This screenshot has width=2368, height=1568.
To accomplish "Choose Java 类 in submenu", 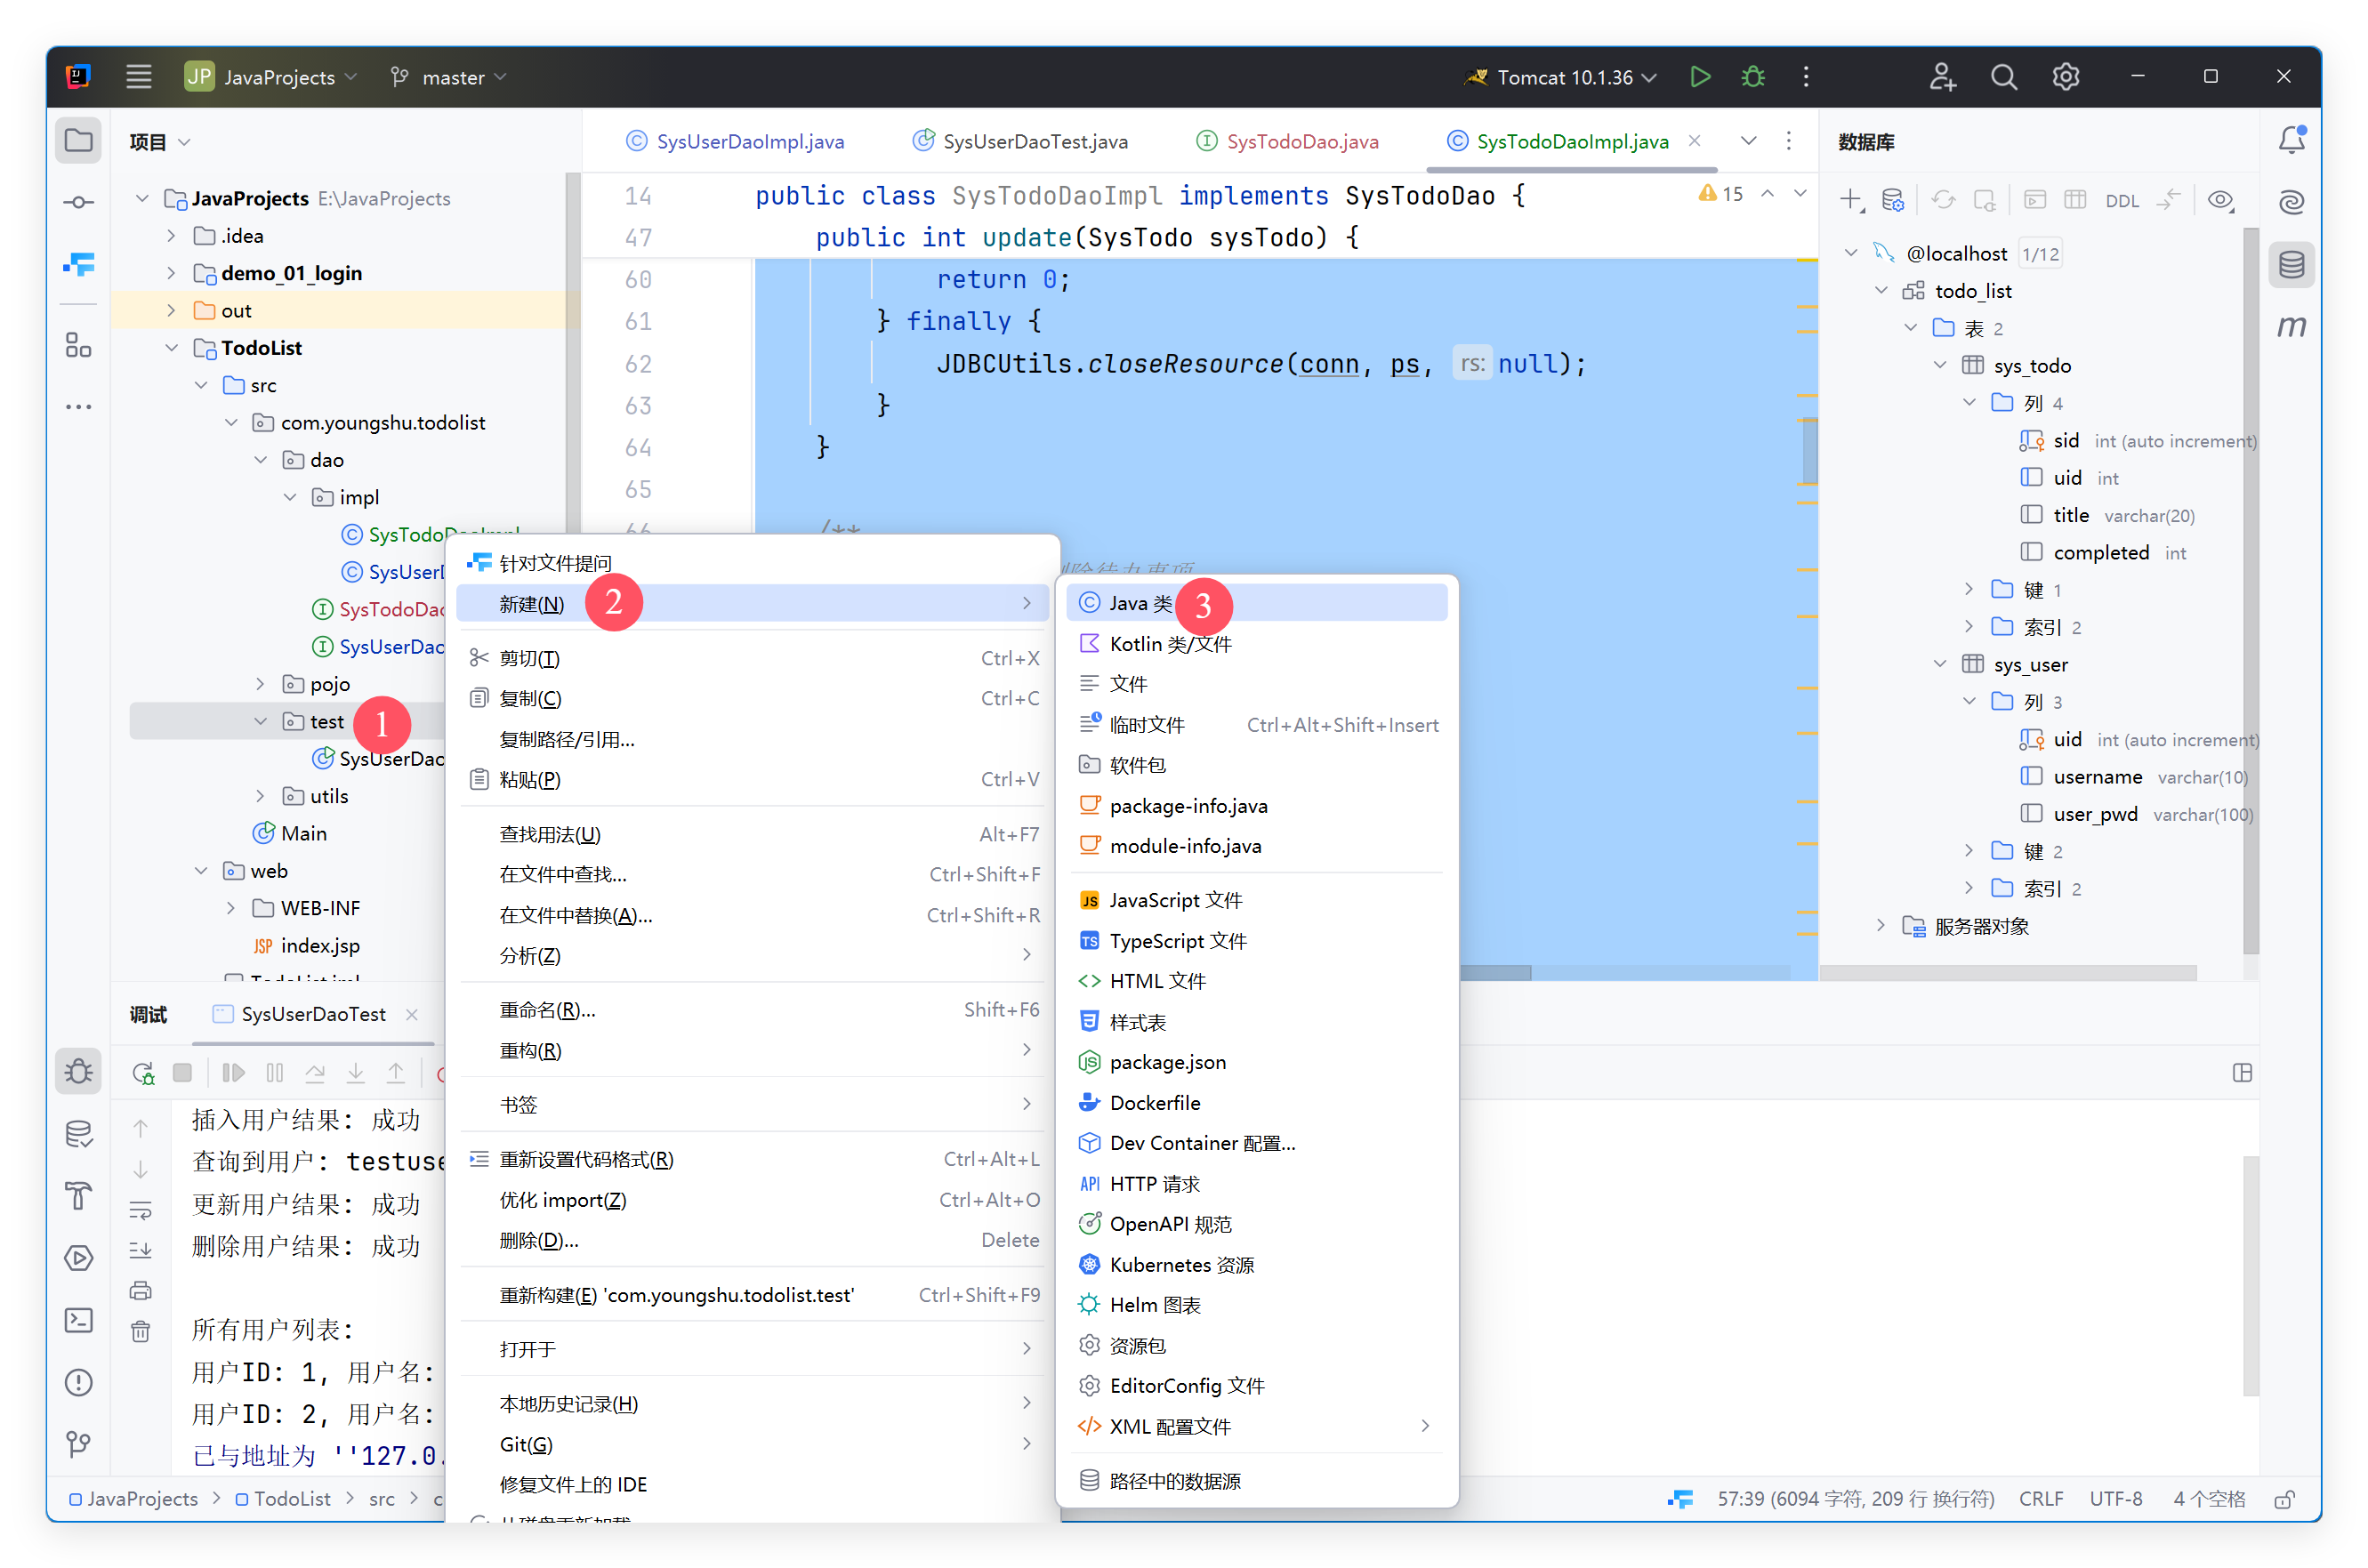I will pyautogui.click(x=1256, y=603).
